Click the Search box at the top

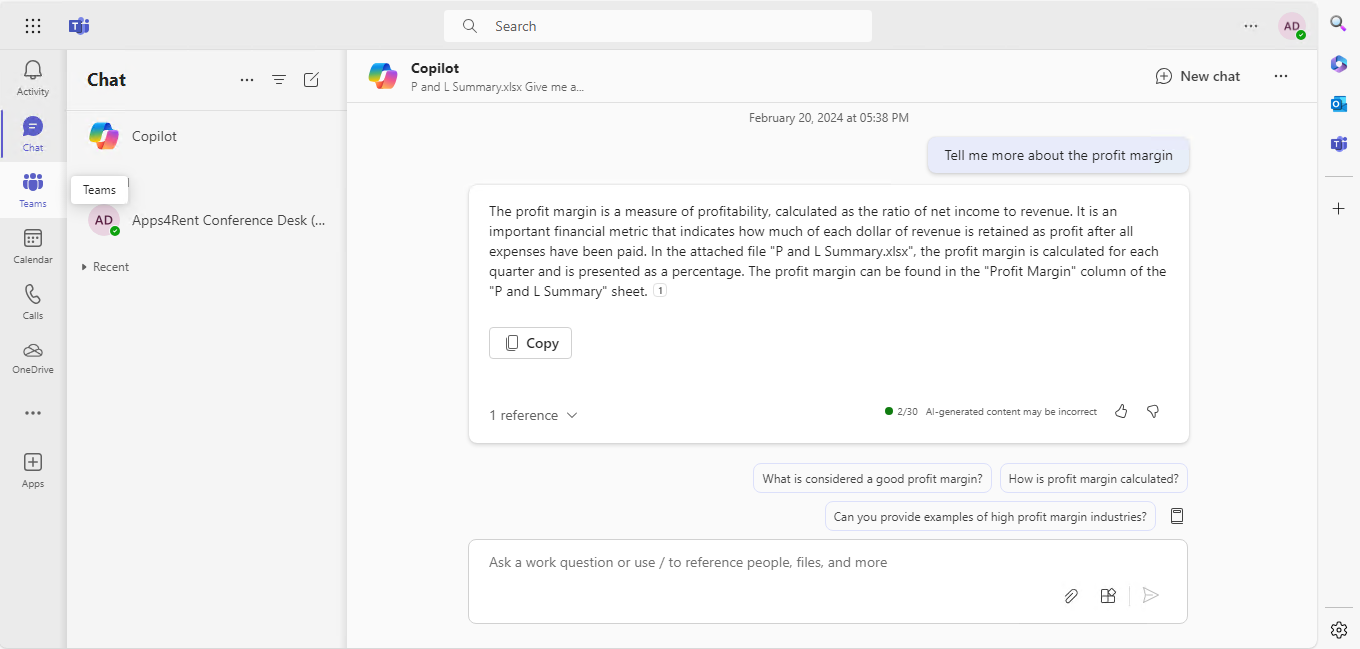(658, 26)
